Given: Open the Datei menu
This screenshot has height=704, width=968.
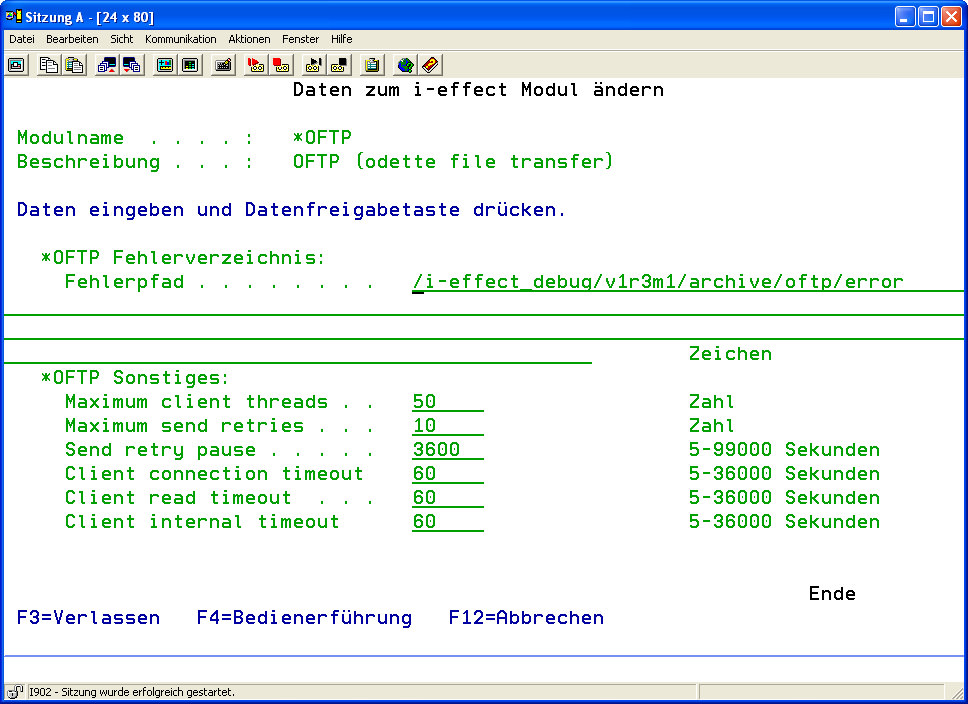Looking at the screenshot, I should coord(22,39).
